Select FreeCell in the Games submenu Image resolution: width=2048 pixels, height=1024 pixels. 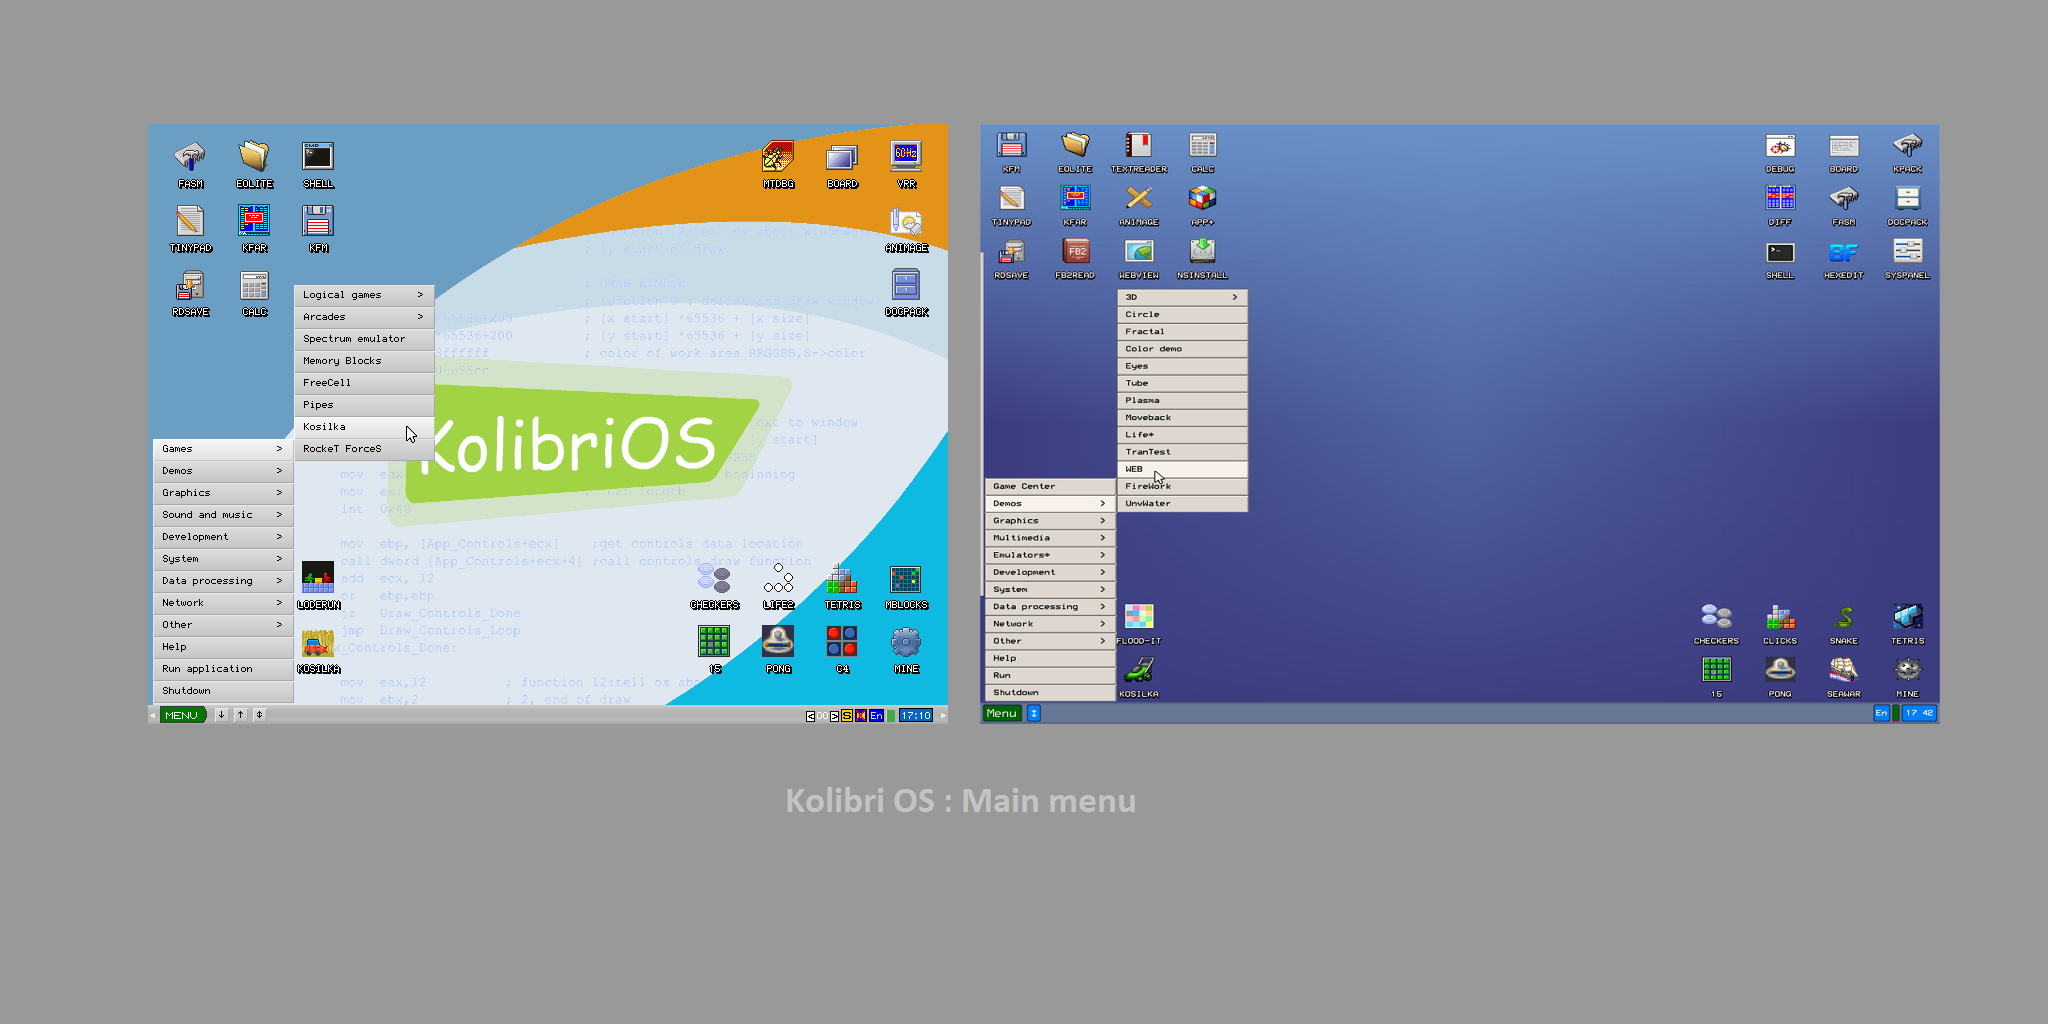[x=364, y=383]
